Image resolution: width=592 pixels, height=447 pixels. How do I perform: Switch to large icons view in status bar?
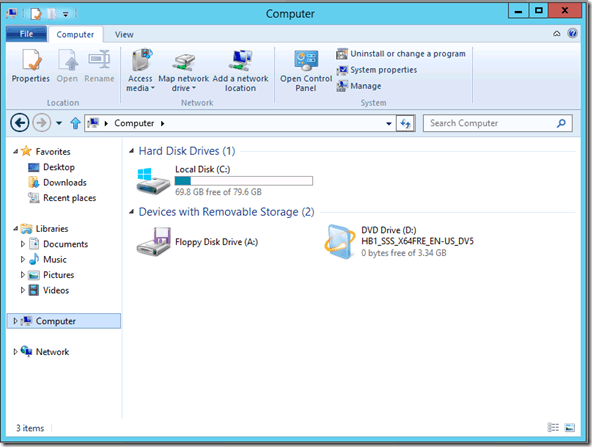click(x=570, y=427)
